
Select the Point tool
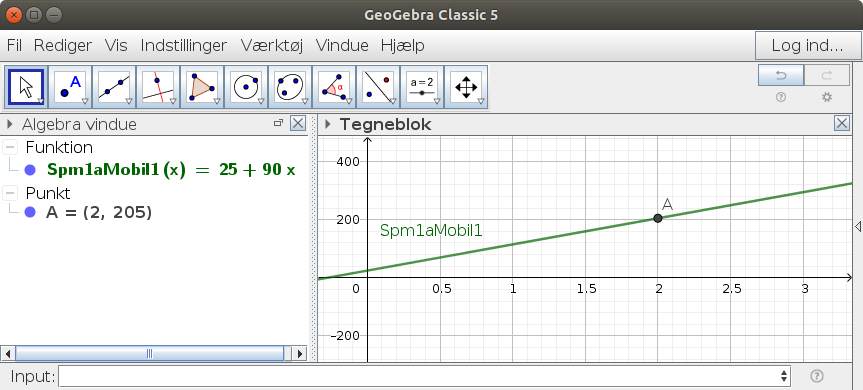(70, 87)
